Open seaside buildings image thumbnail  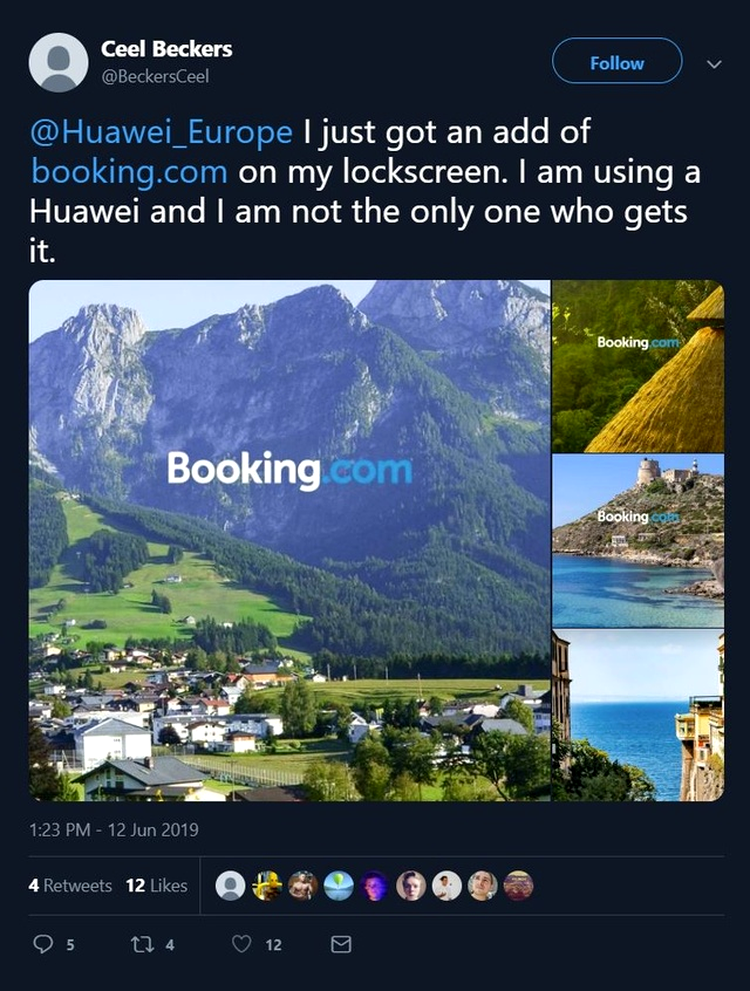pyautogui.click(x=638, y=715)
